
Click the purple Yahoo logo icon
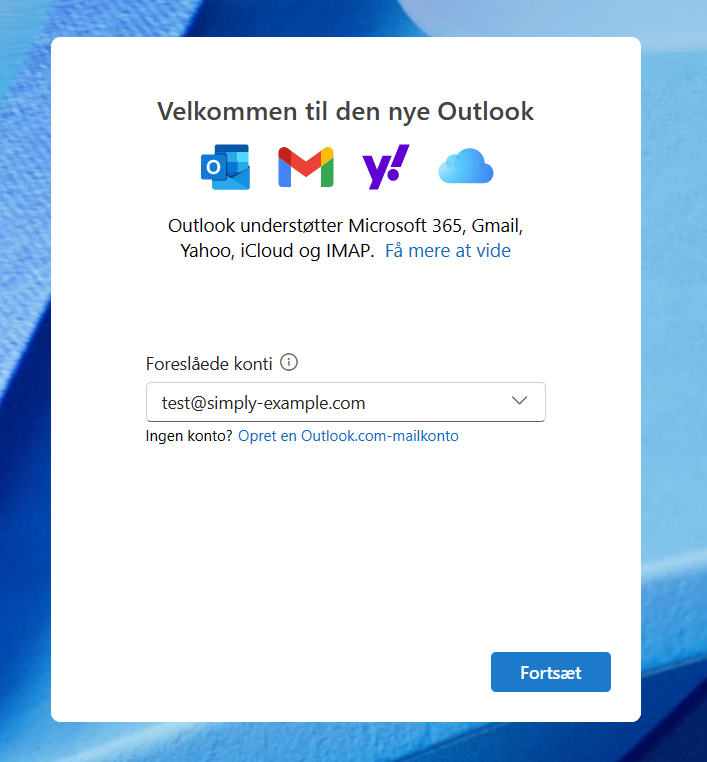click(386, 167)
